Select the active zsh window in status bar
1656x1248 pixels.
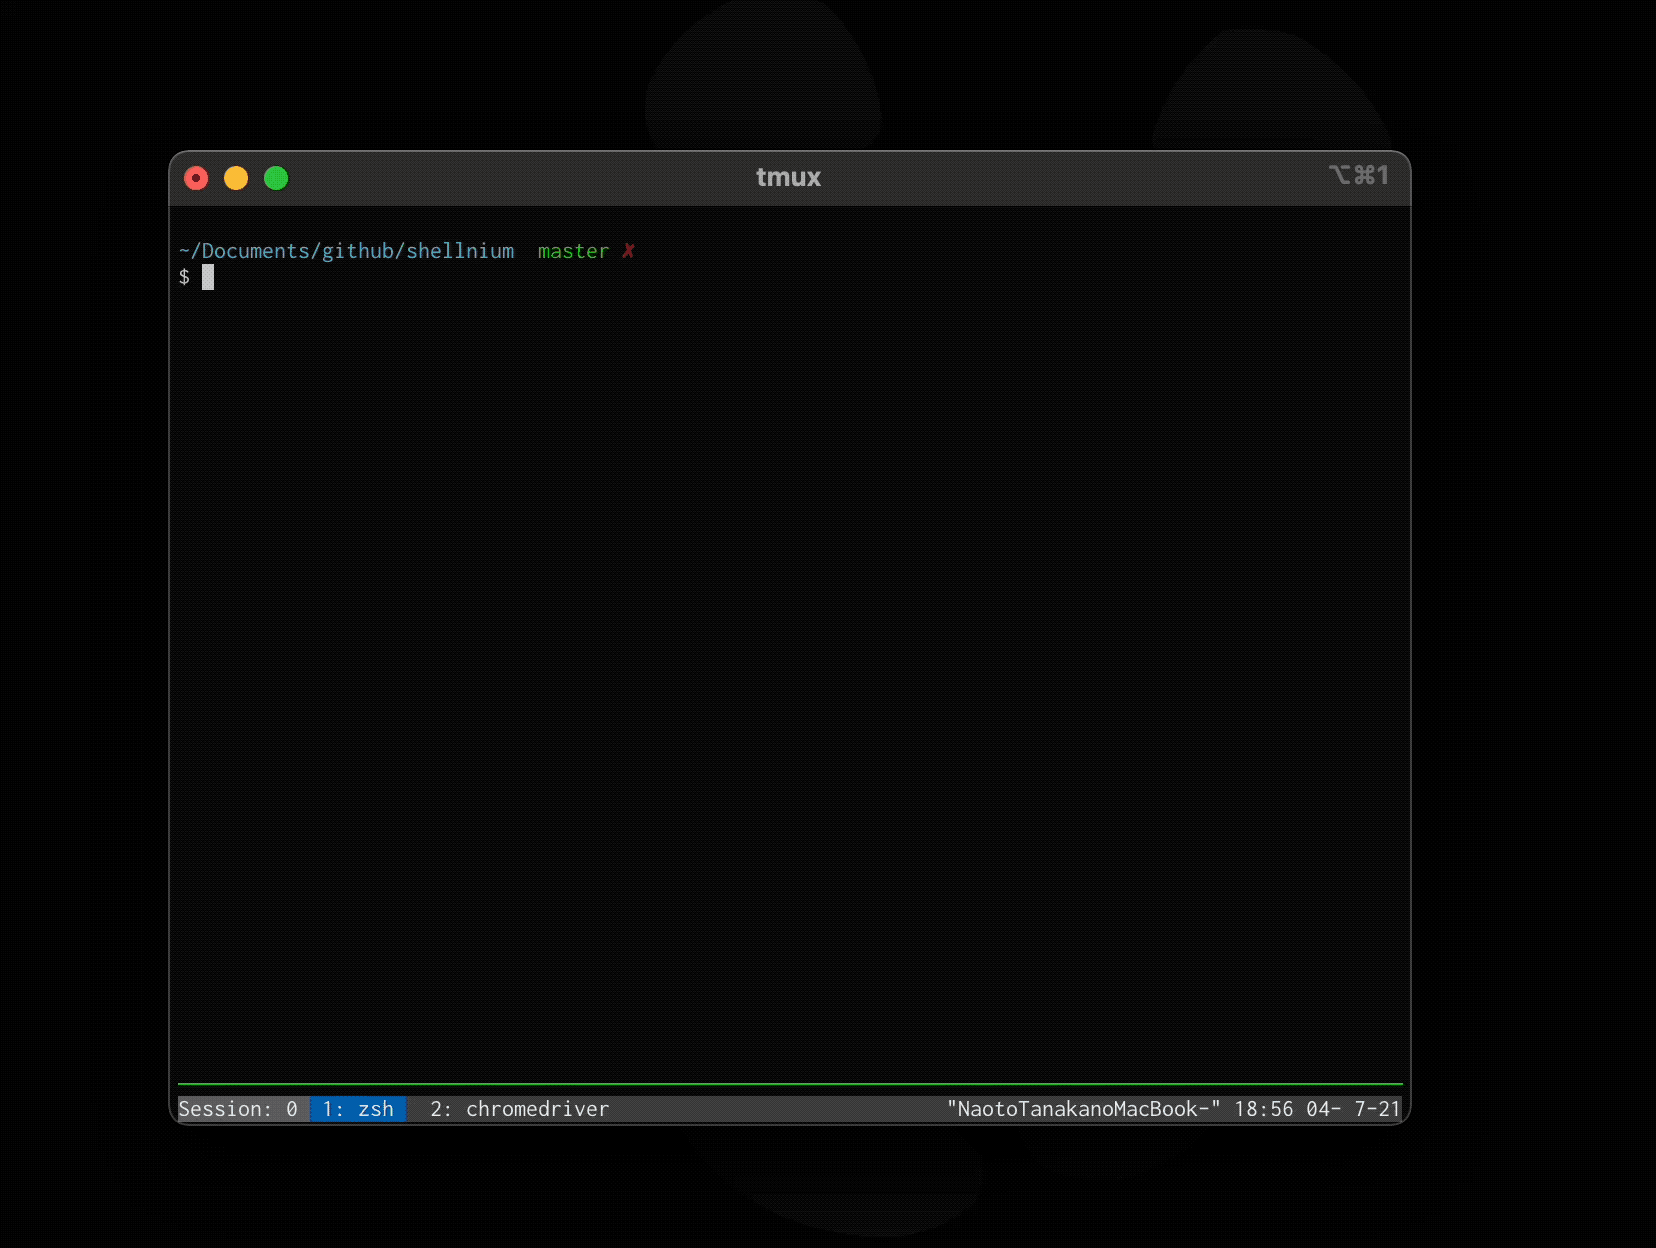coord(358,1109)
